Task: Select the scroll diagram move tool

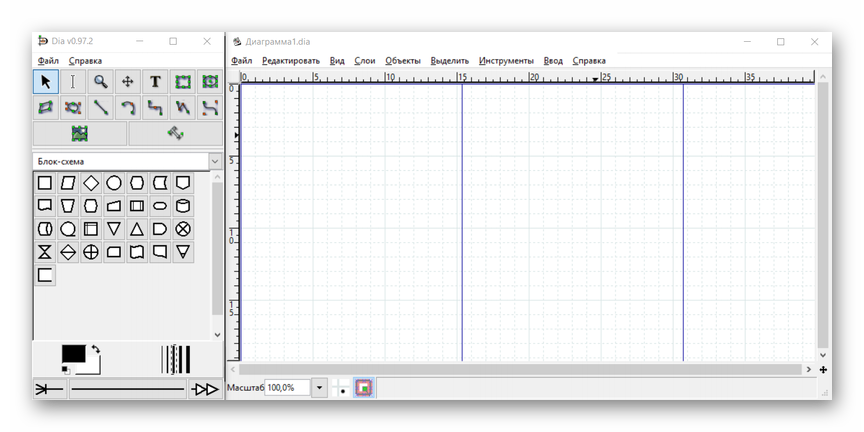Action: (x=128, y=82)
